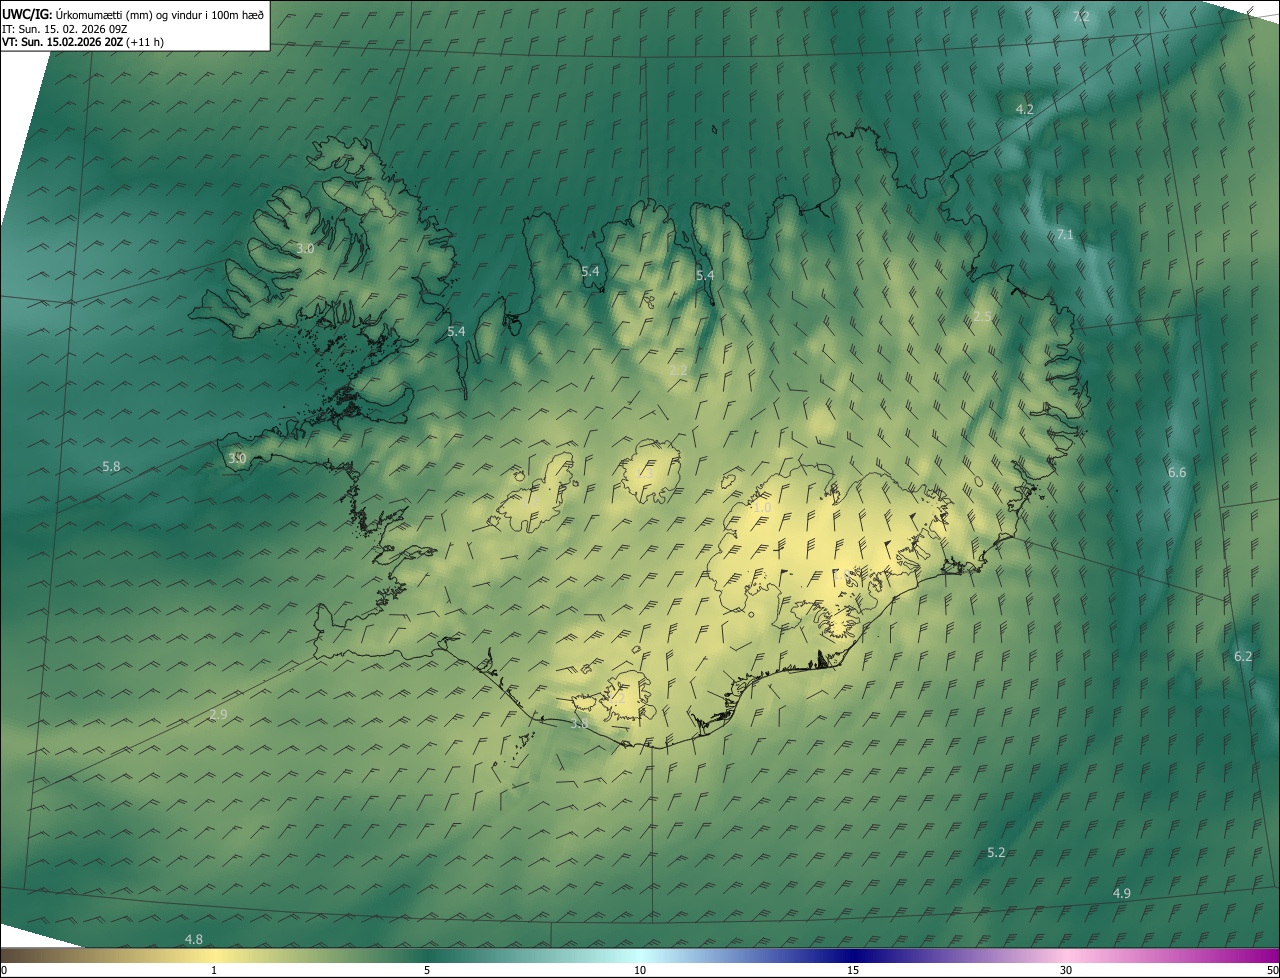Click the 5.2 value label

point(996,853)
